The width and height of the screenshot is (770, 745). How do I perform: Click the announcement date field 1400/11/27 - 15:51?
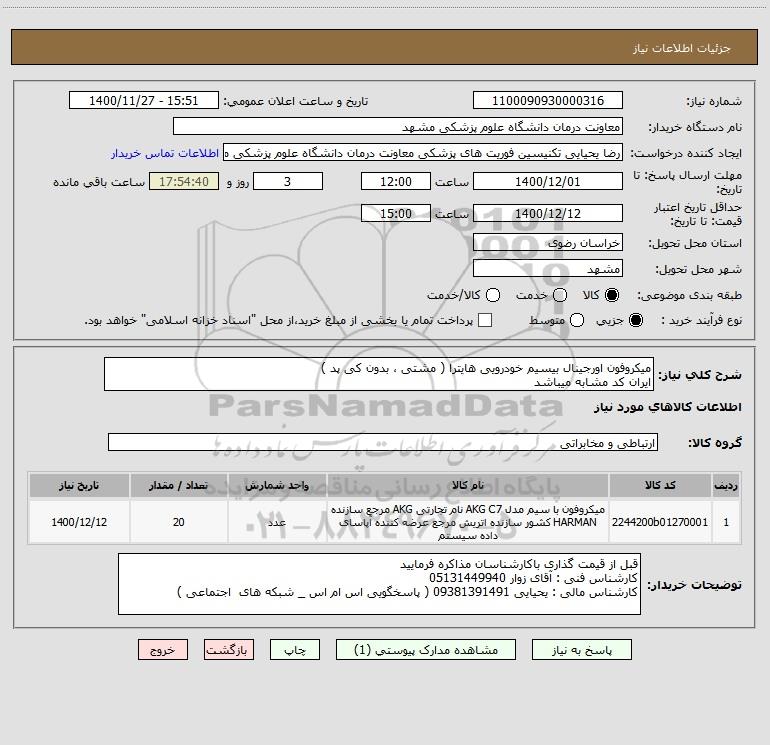point(144,101)
